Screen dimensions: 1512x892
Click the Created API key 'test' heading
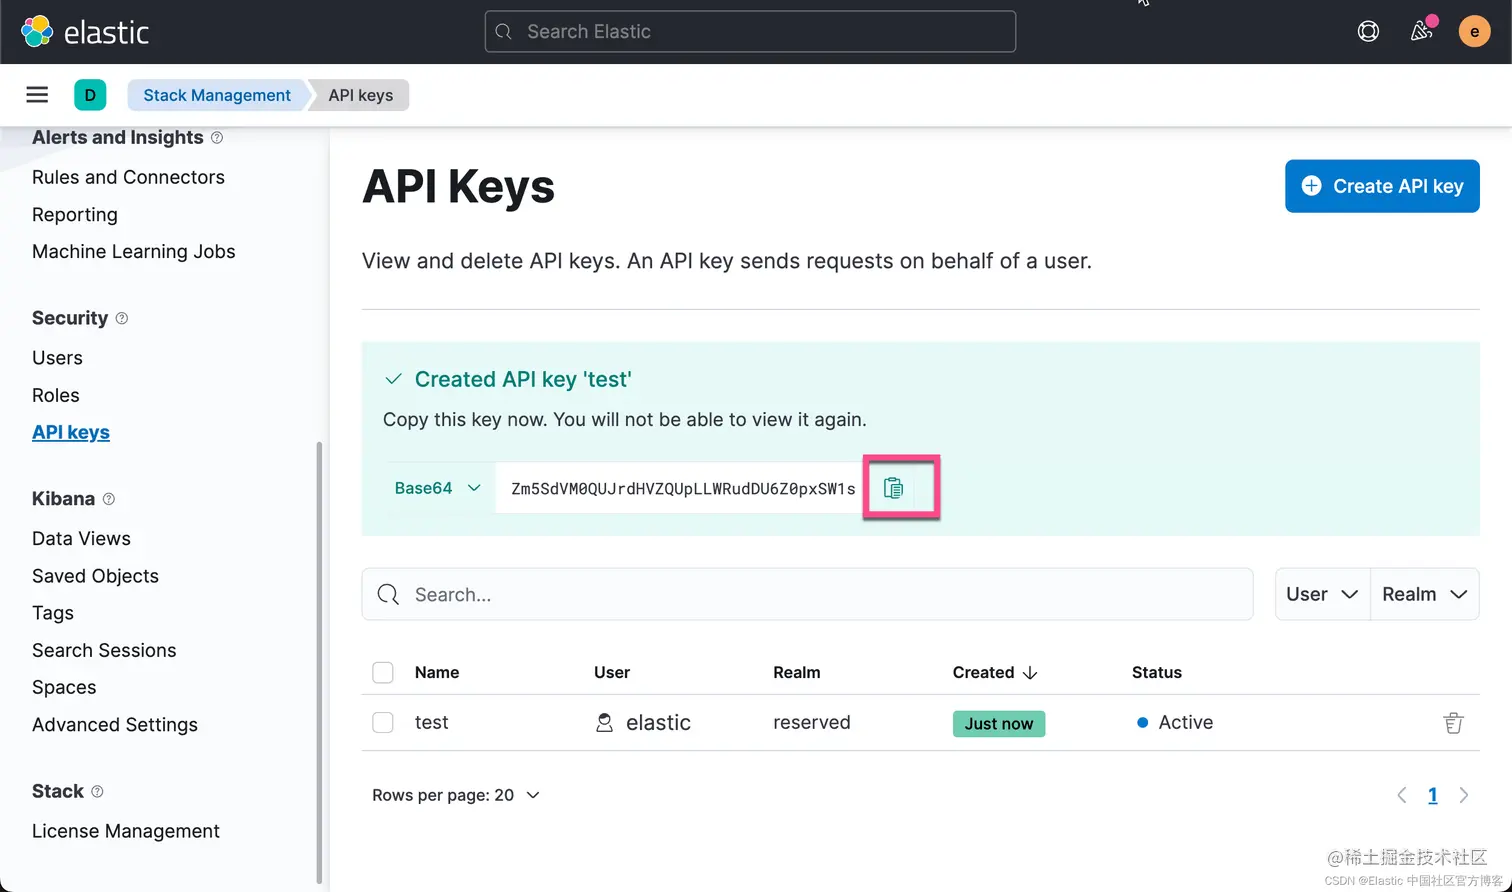[x=523, y=379]
